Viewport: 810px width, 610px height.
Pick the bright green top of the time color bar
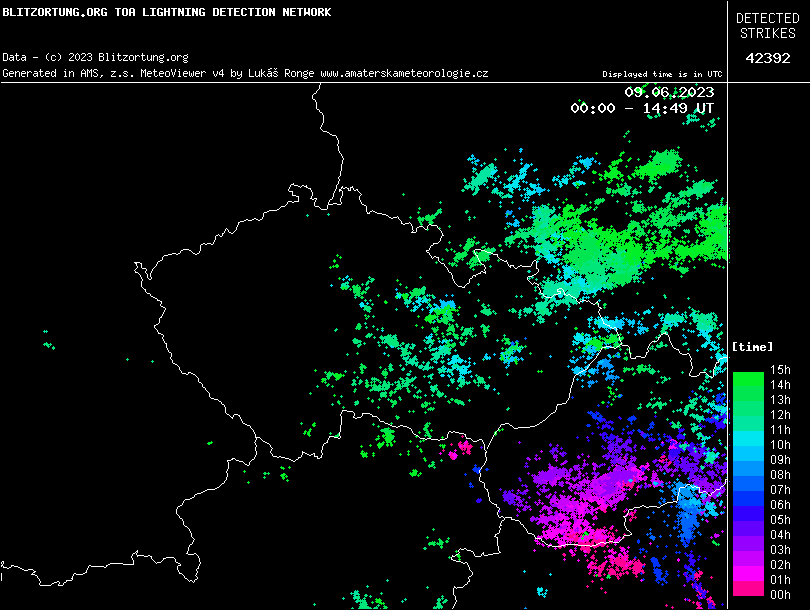(747, 379)
